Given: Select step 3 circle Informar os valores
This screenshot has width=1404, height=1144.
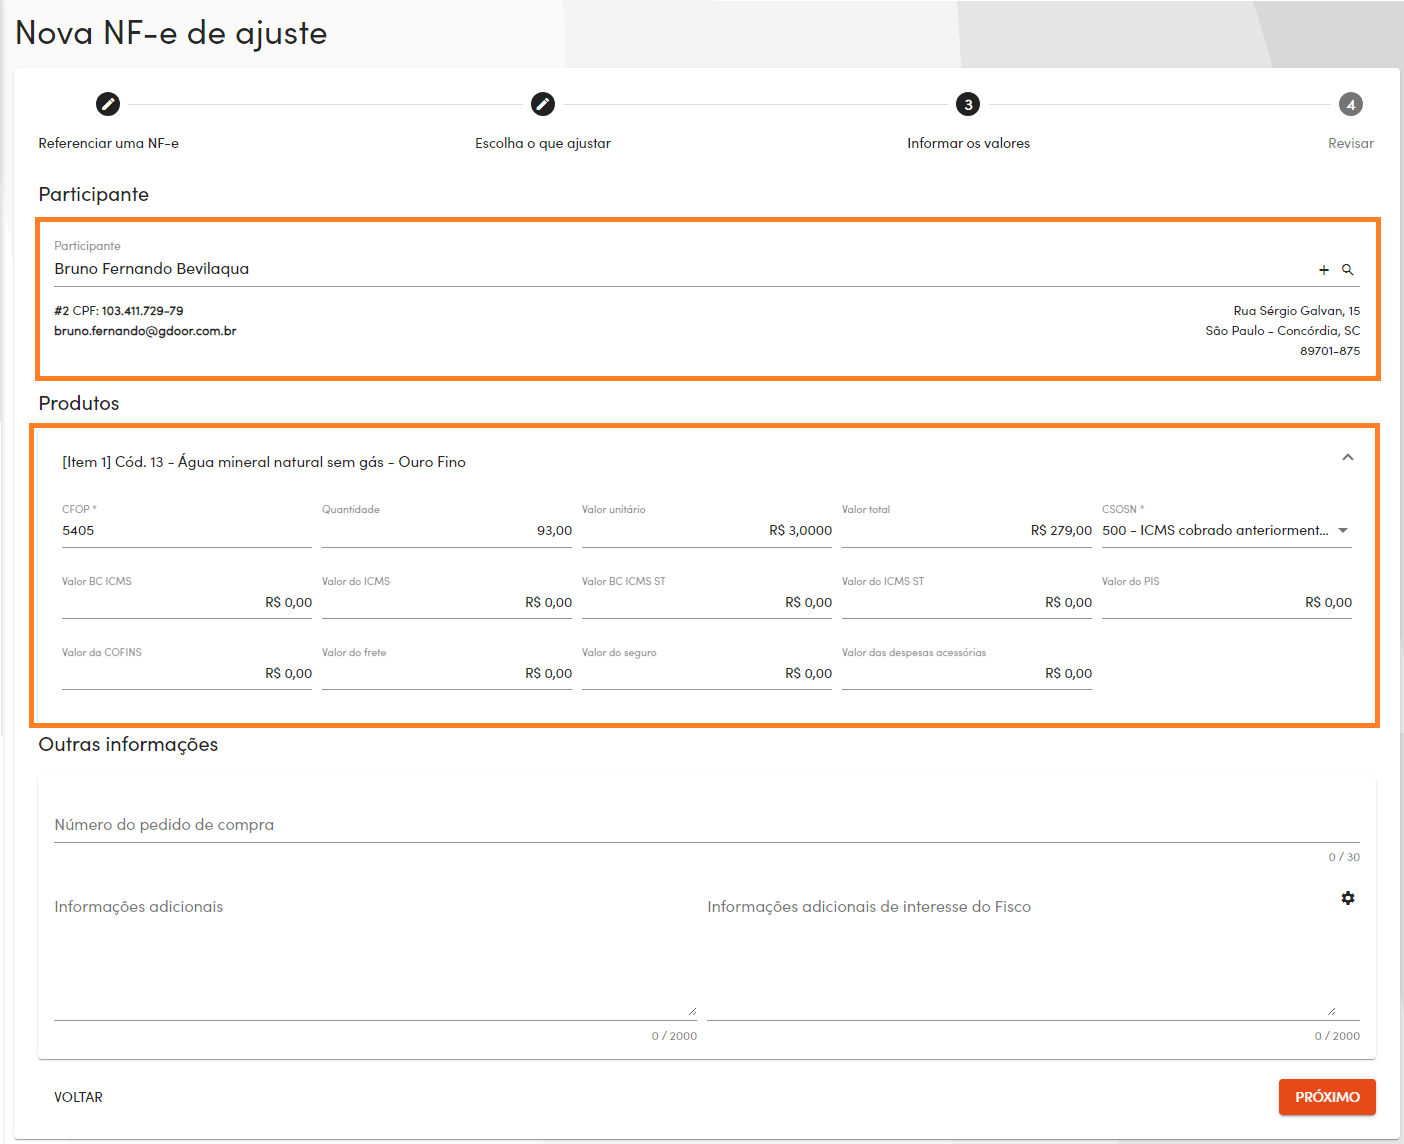Looking at the screenshot, I should [968, 104].
